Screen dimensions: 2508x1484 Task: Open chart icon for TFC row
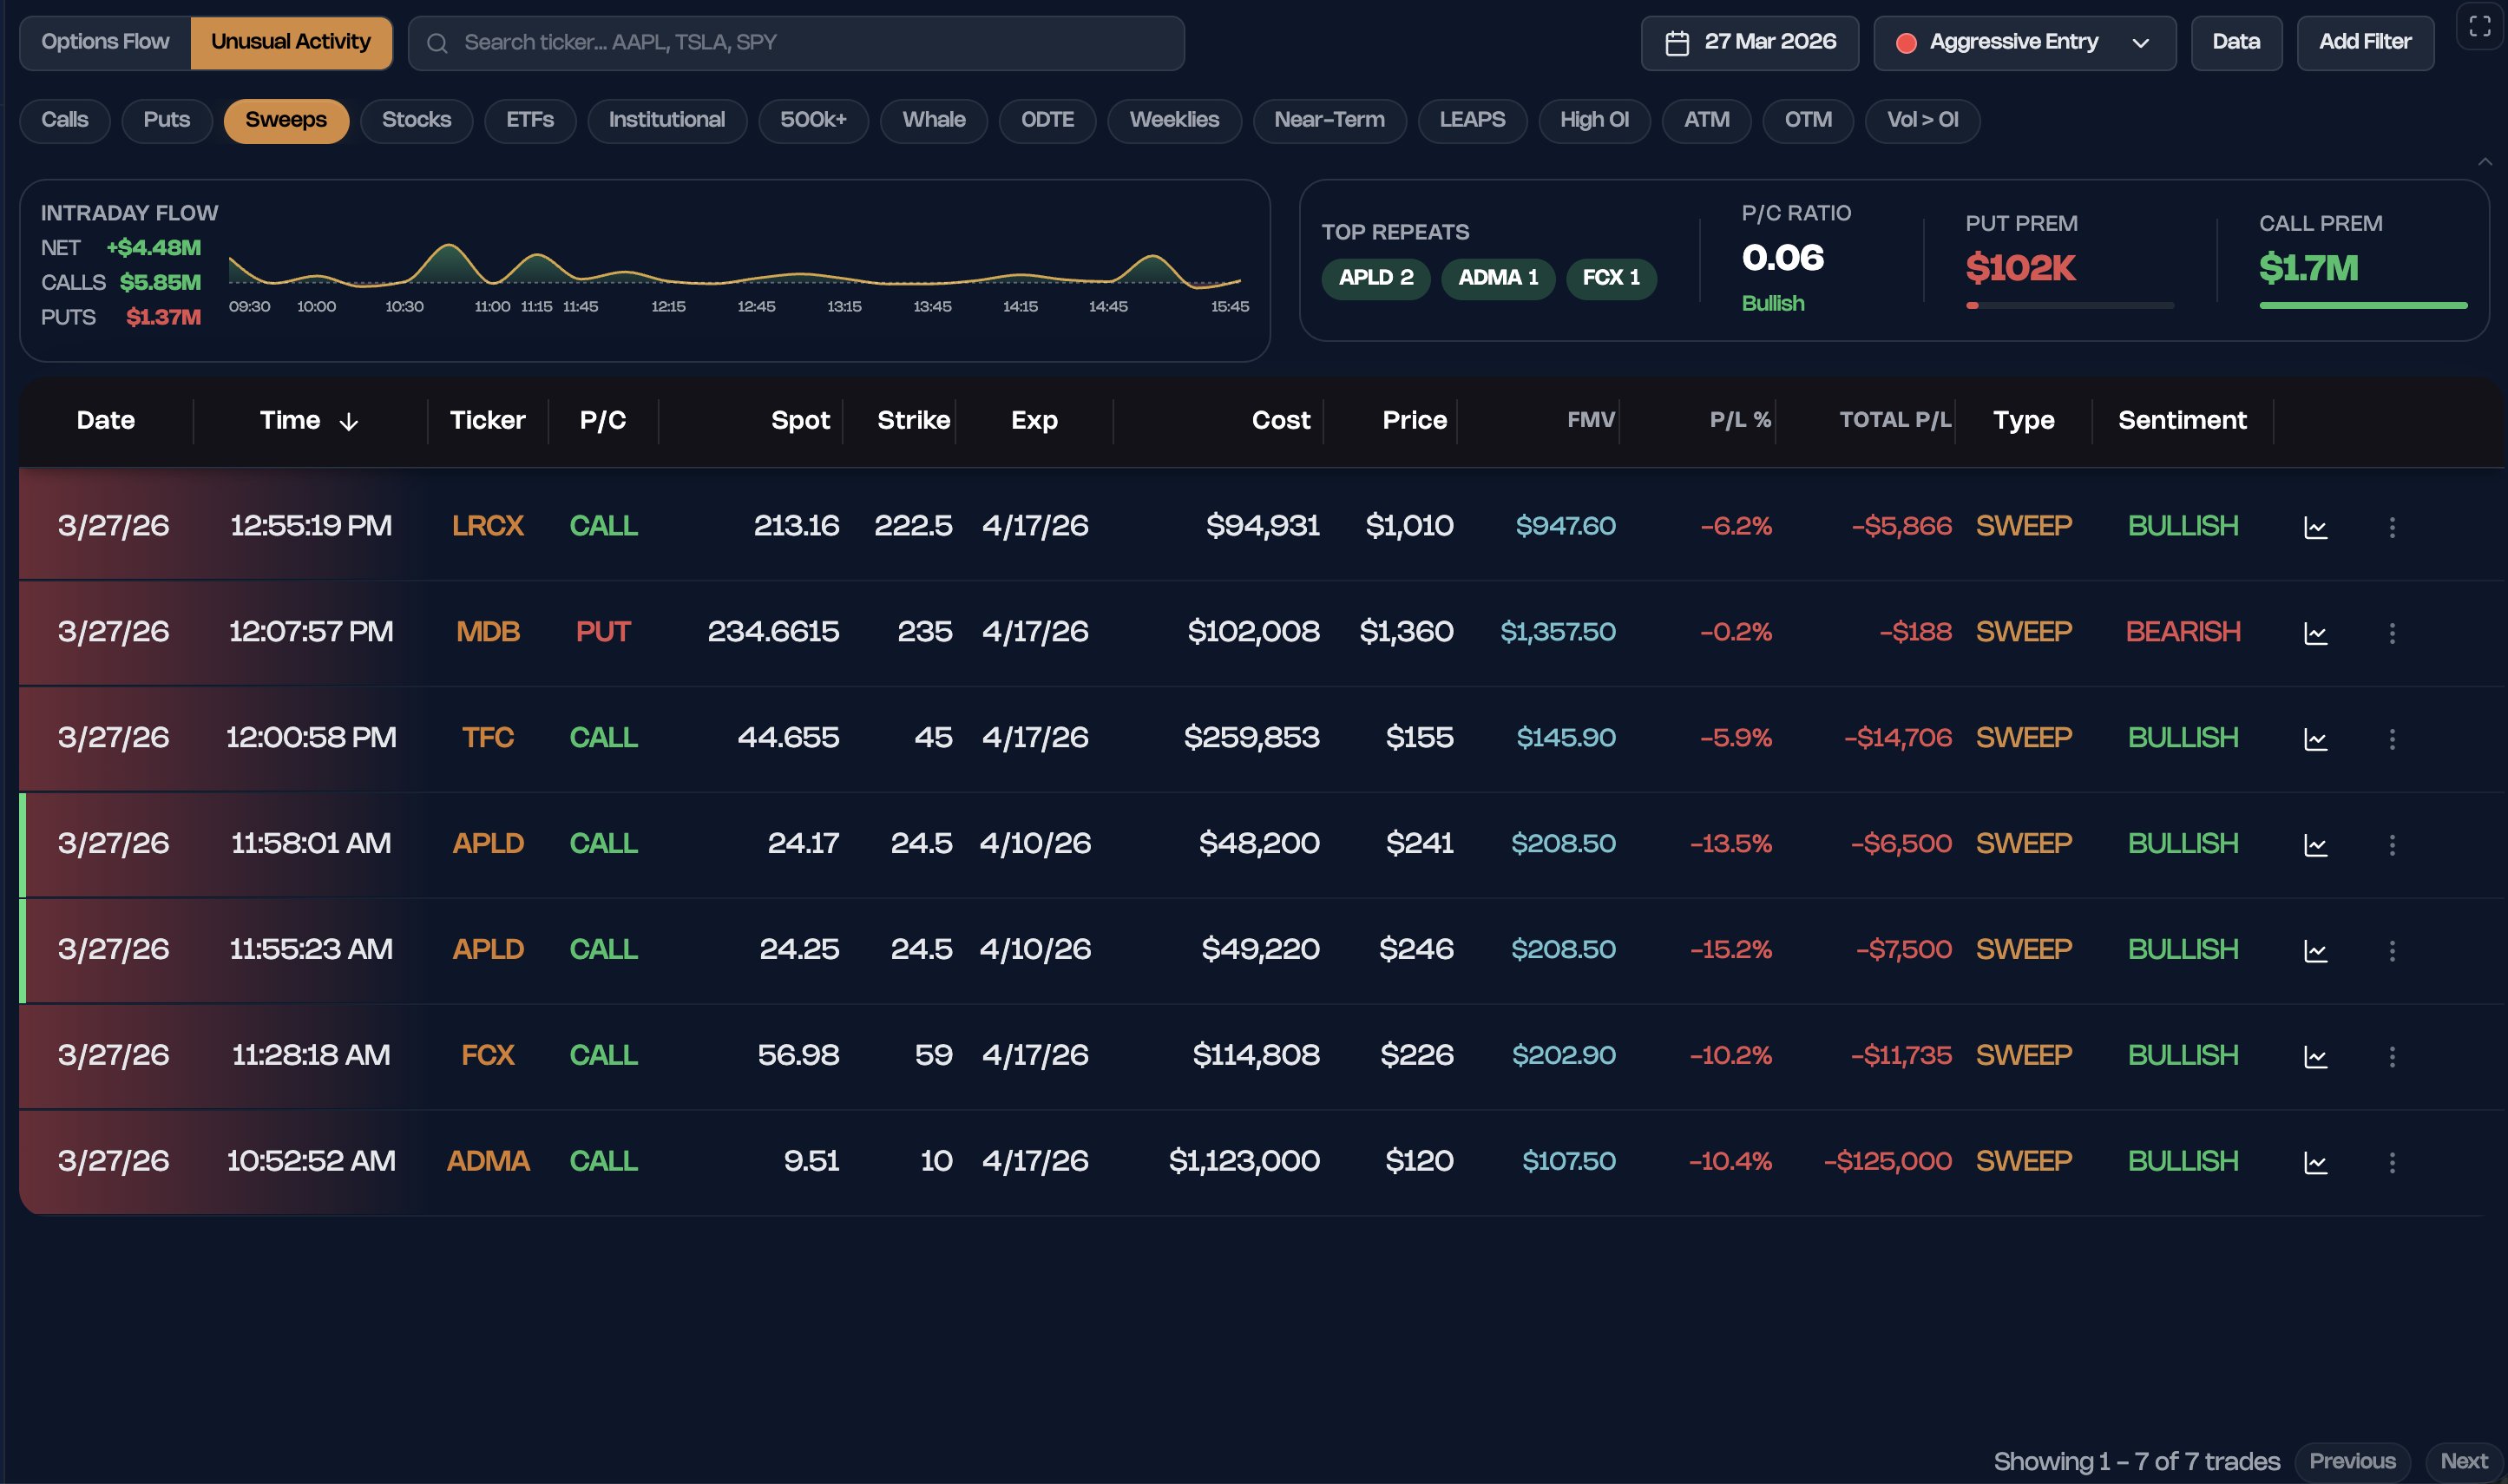(x=2315, y=739)
